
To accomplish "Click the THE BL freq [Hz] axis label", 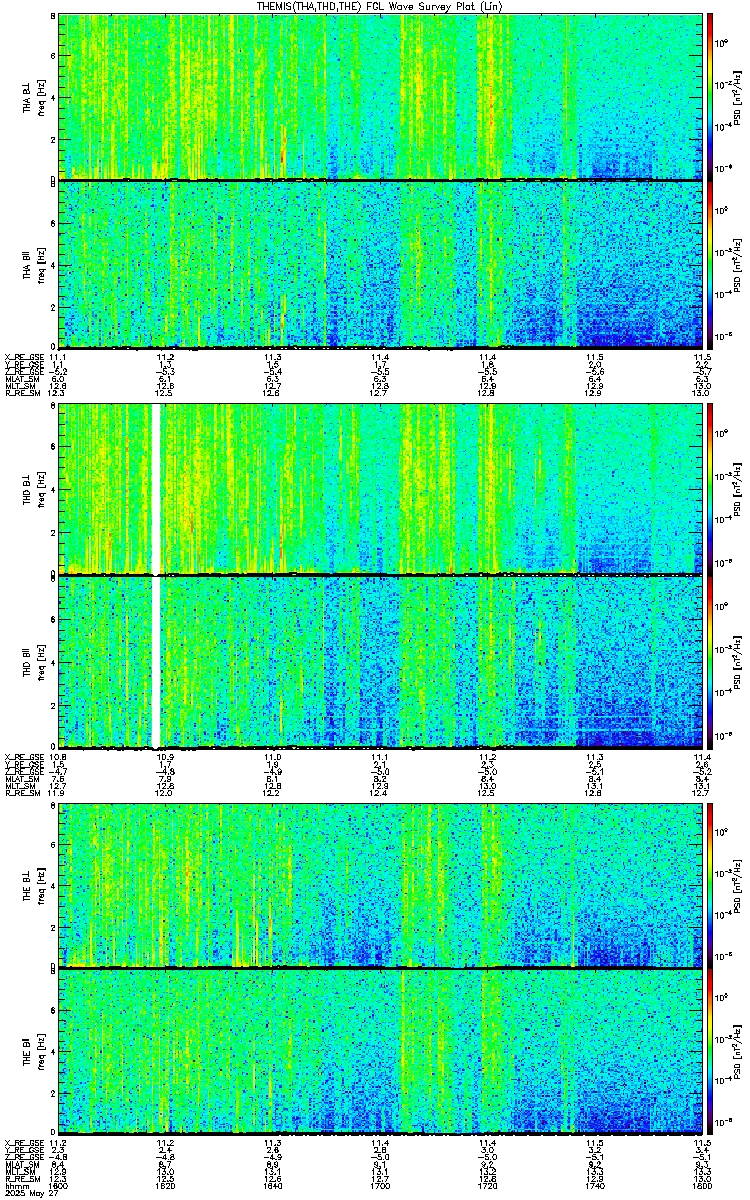I will [x=41, y=885].
